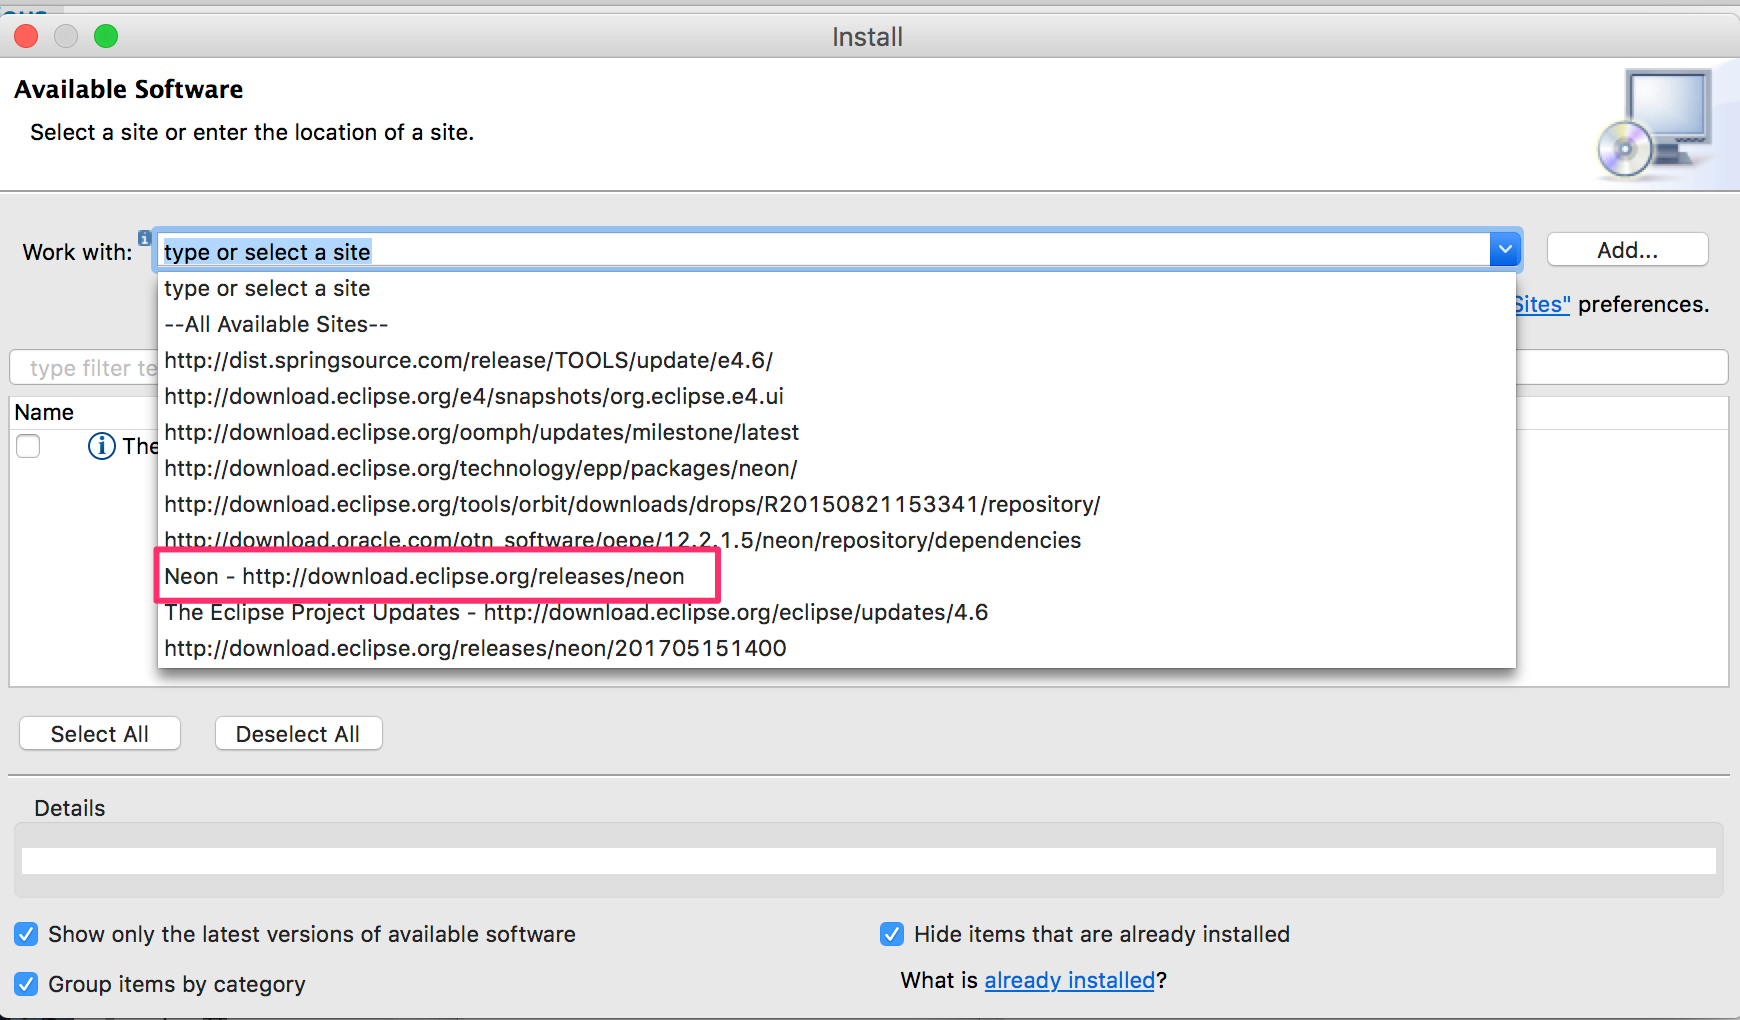Open the already installed link

click(x=1069, y=980)
